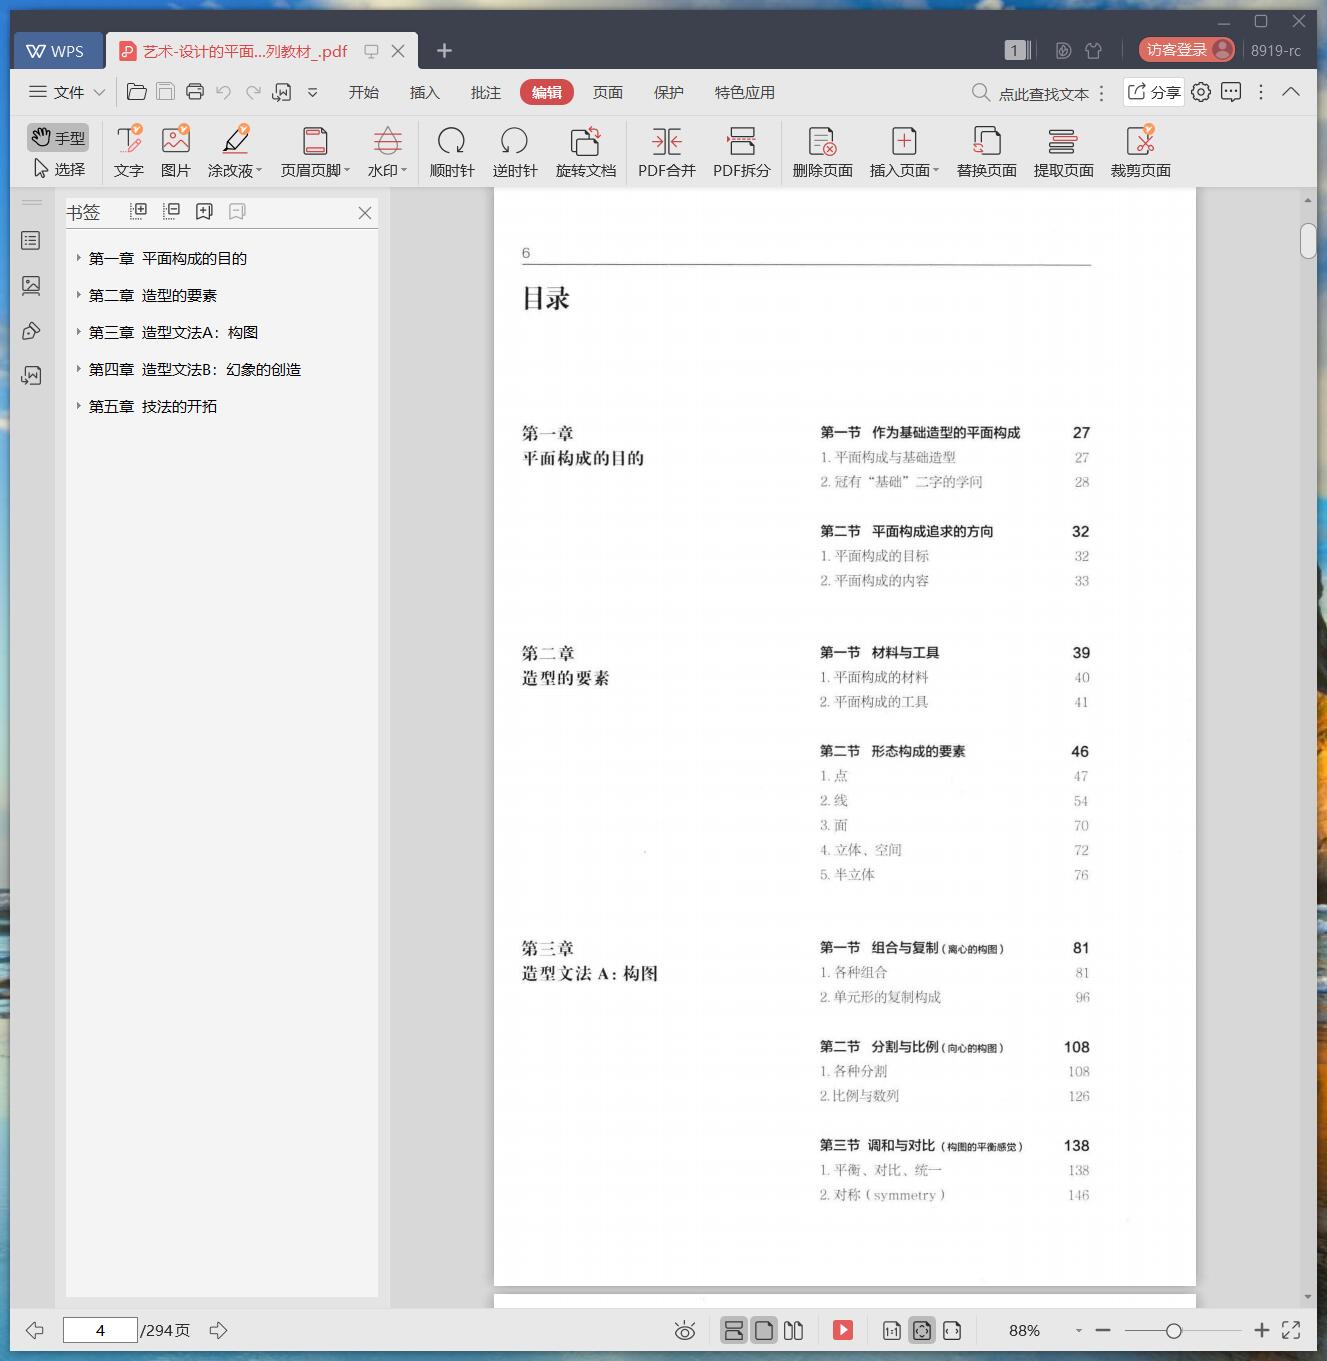1327x1361 pixels.
Task: Open the quick access toolbar customize arrow
Action: tap(312, 92)
